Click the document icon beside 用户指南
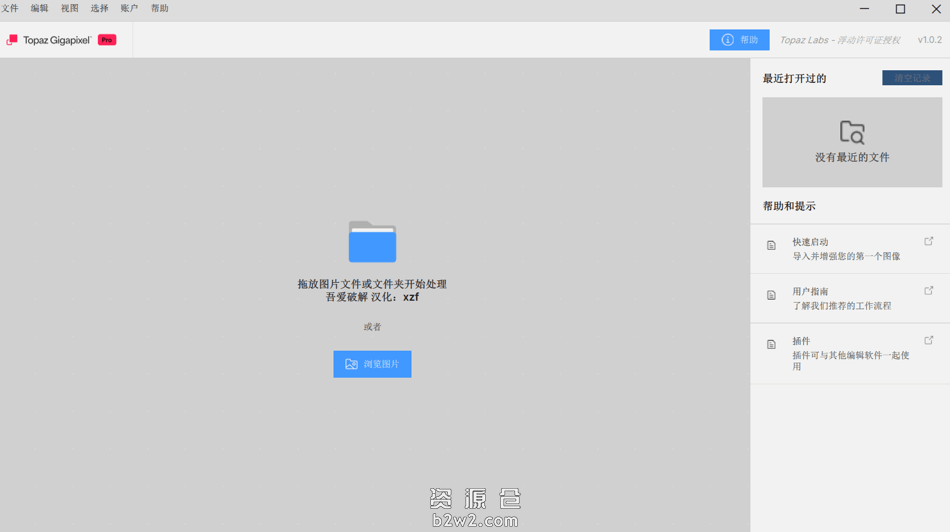Image resolution: width=950 pixels, height=532 pixels. coord(771,296)
